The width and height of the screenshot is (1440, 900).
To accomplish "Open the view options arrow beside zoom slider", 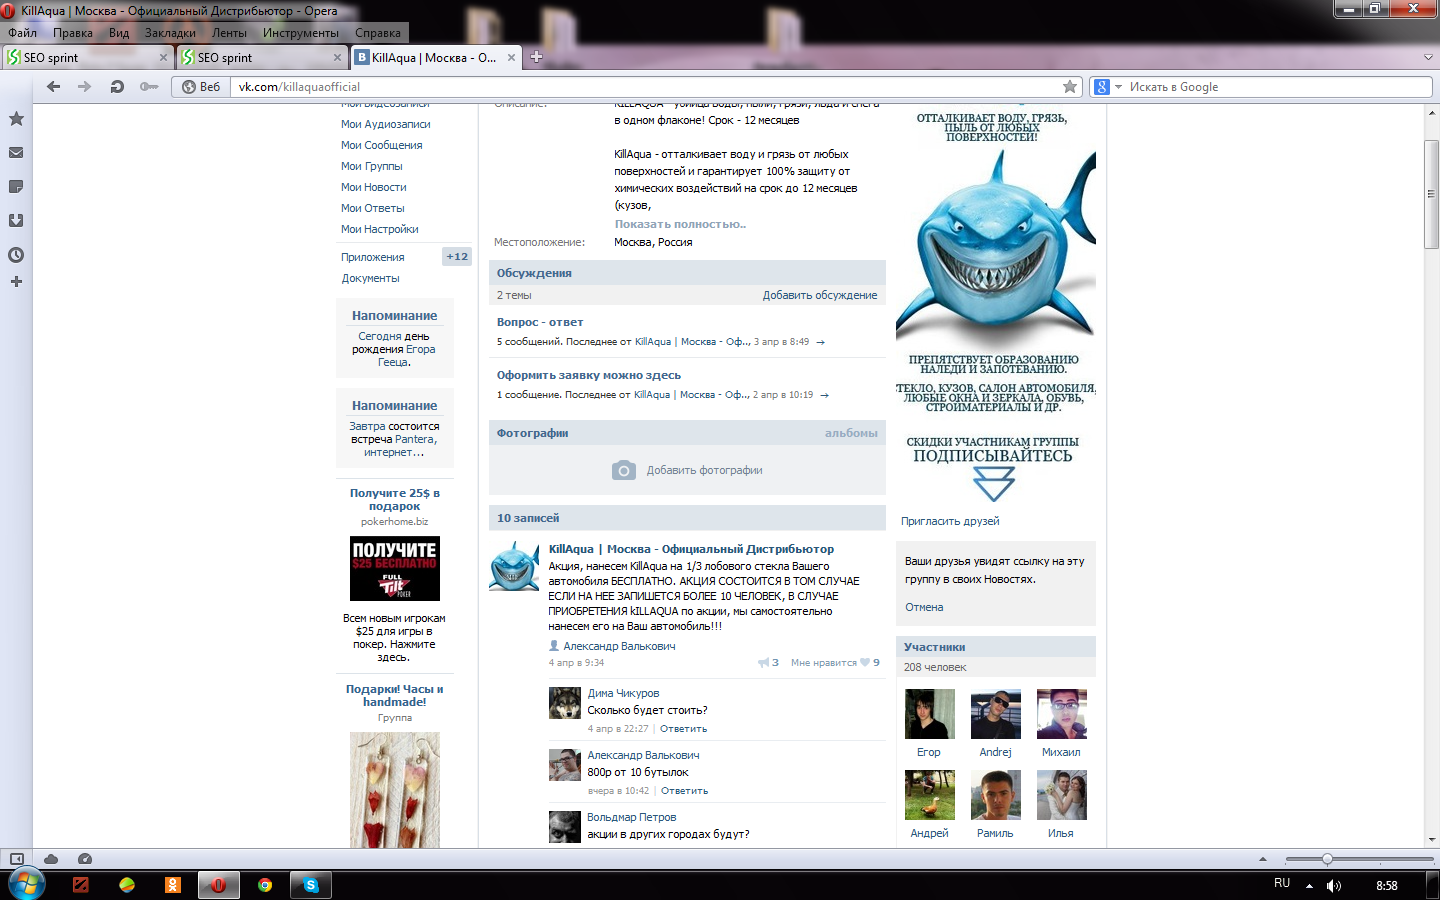I will (1262, 859).
